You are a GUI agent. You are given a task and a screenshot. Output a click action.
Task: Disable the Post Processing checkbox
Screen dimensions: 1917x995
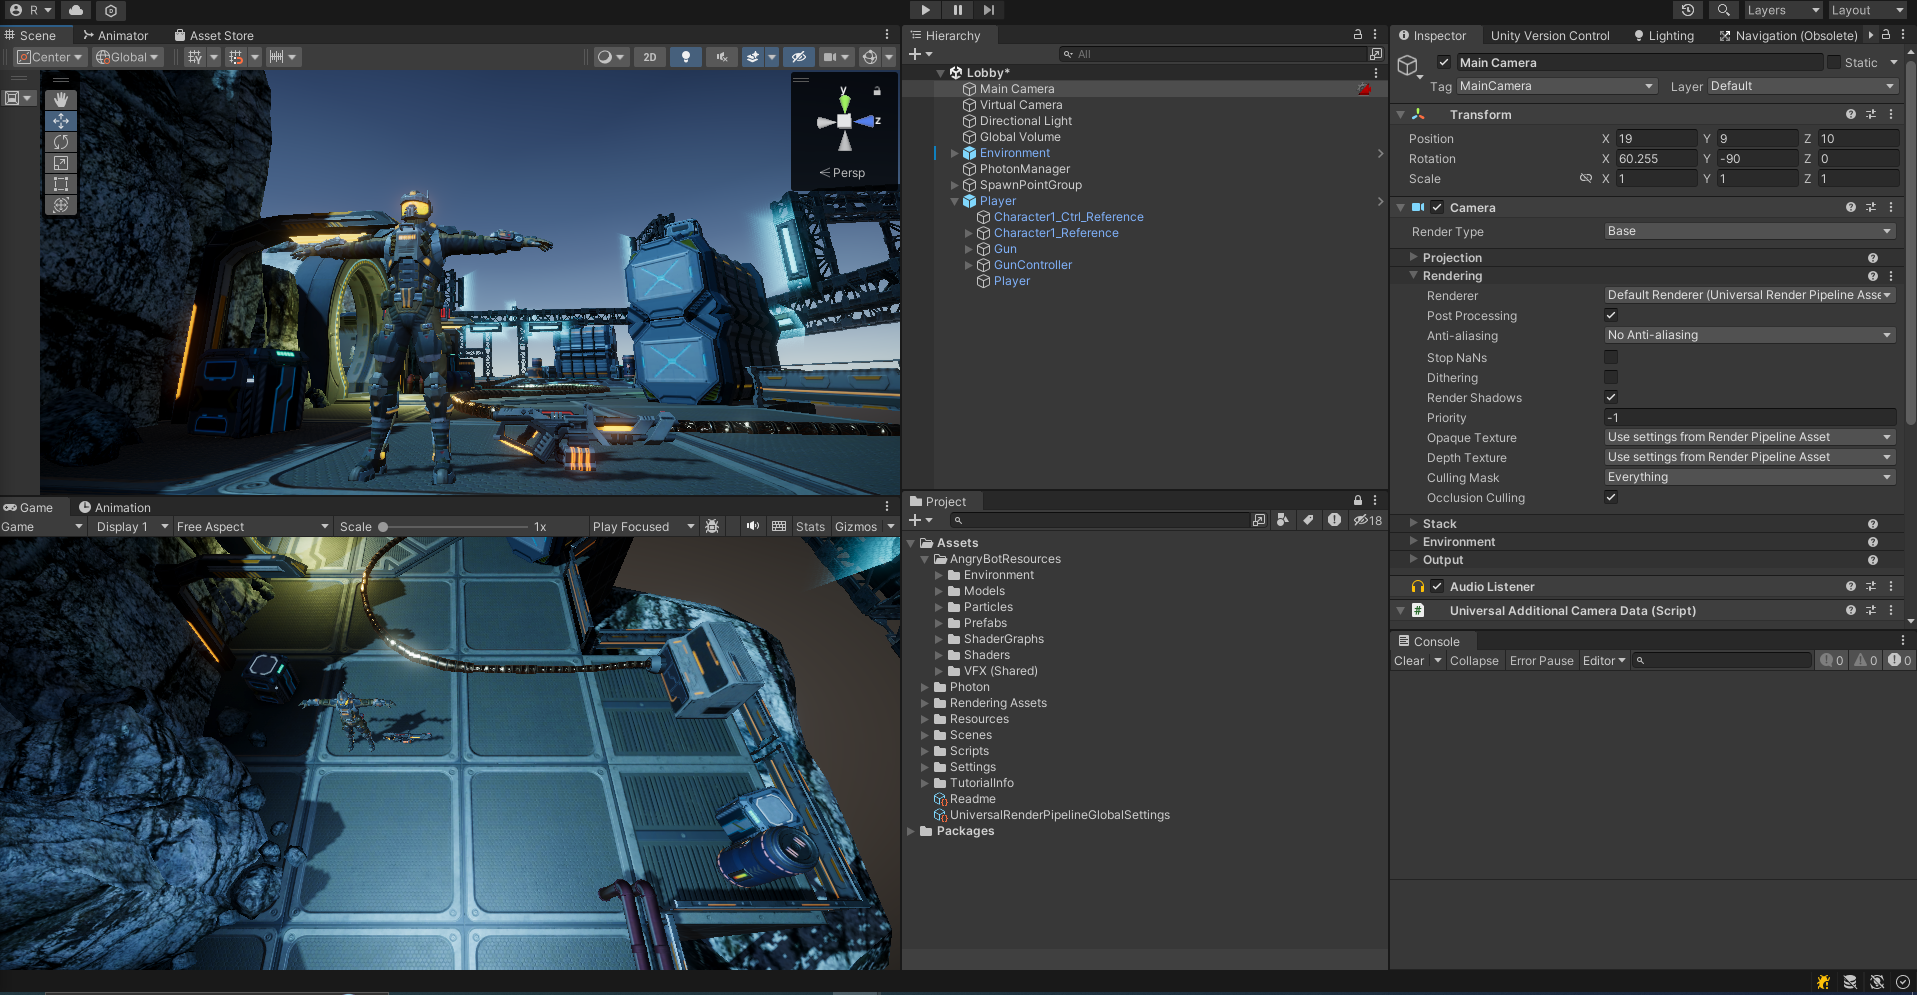[1611, 316]
